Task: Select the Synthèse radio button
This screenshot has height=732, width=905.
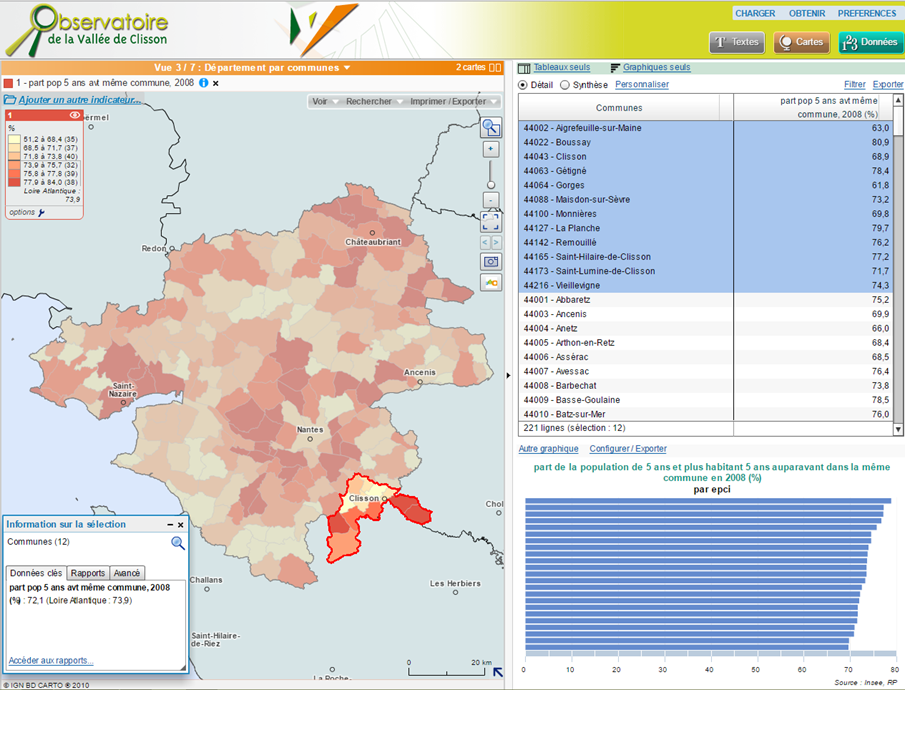Action: coord(565,85)
